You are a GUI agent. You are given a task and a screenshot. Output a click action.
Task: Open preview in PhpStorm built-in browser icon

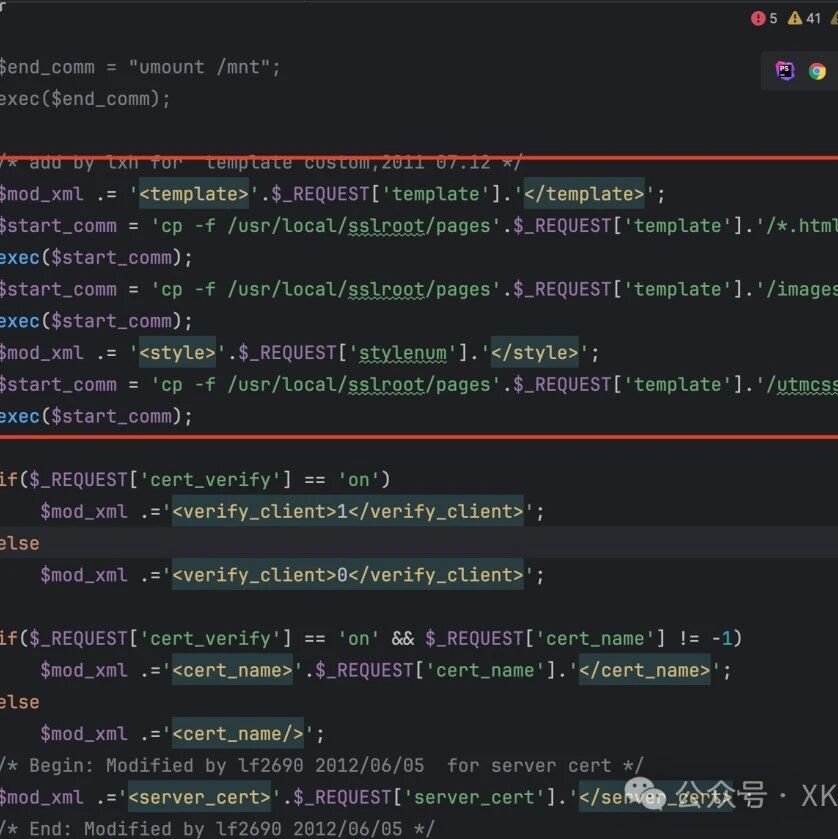(x=784, y=71)
